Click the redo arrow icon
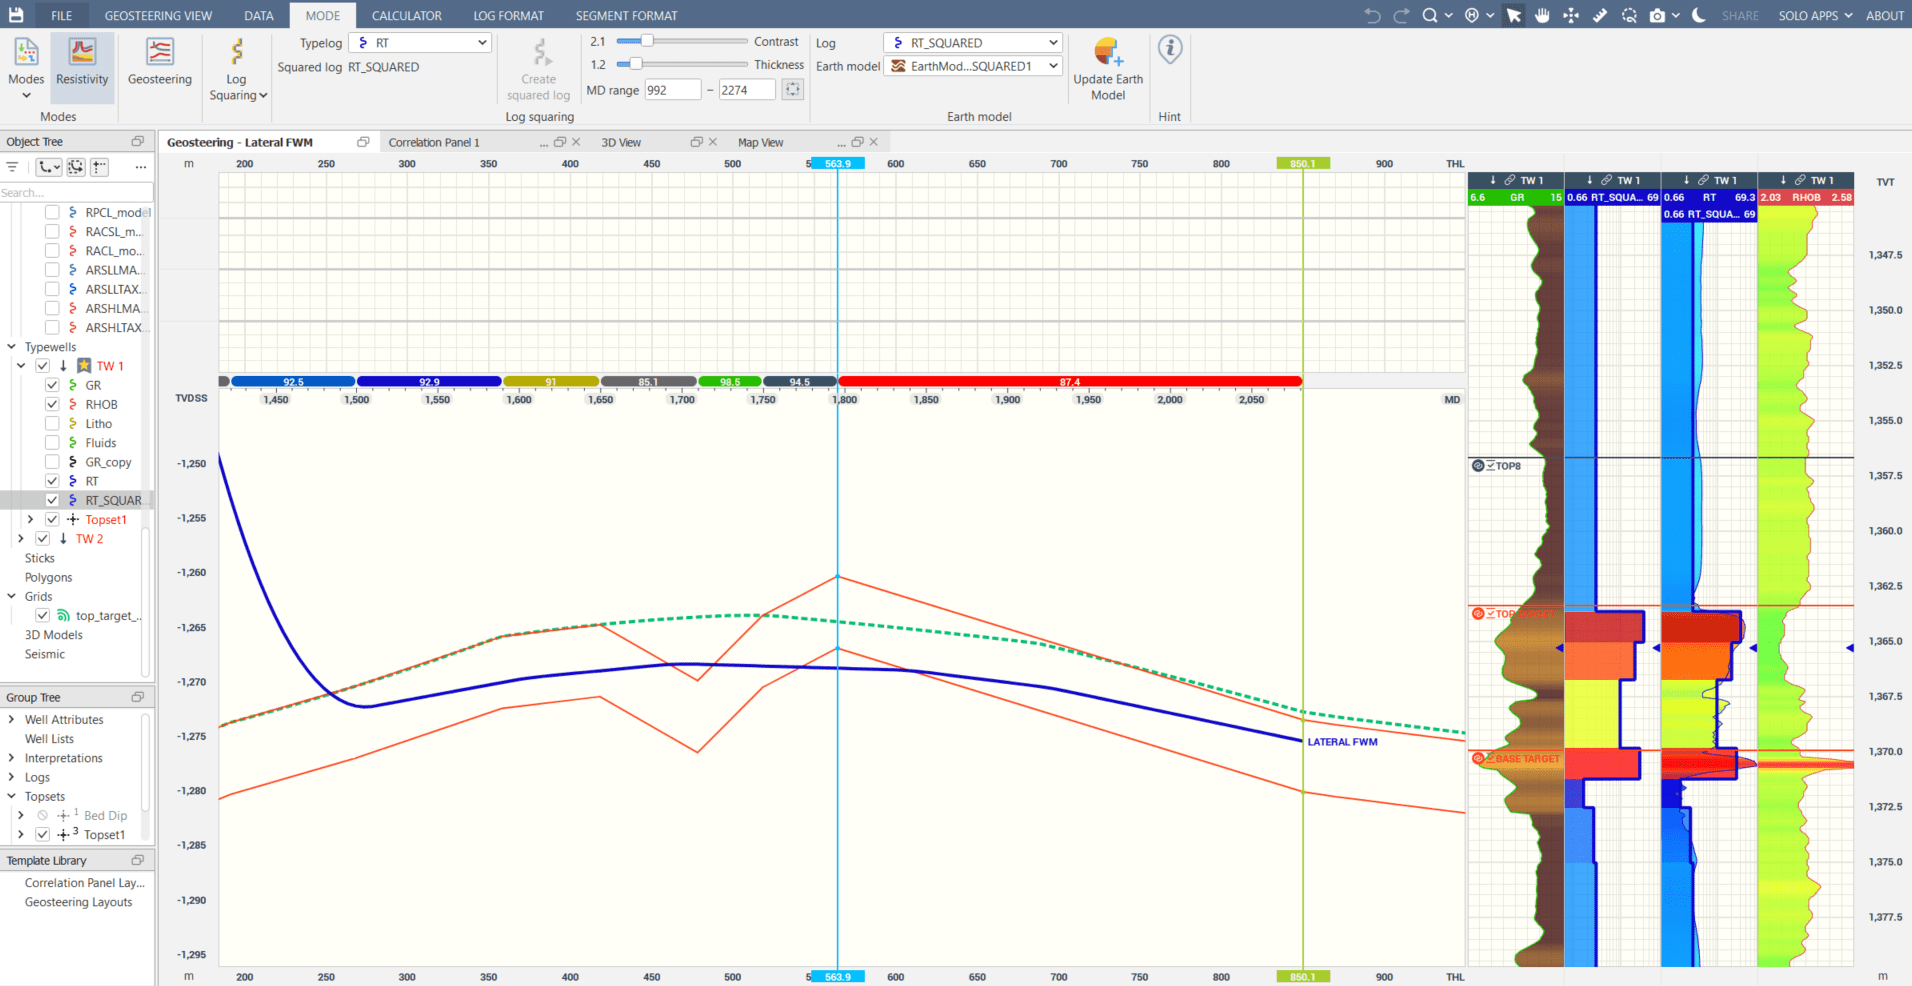The width and height of the screenshot is (1912, 986). tap(1401, 15)
